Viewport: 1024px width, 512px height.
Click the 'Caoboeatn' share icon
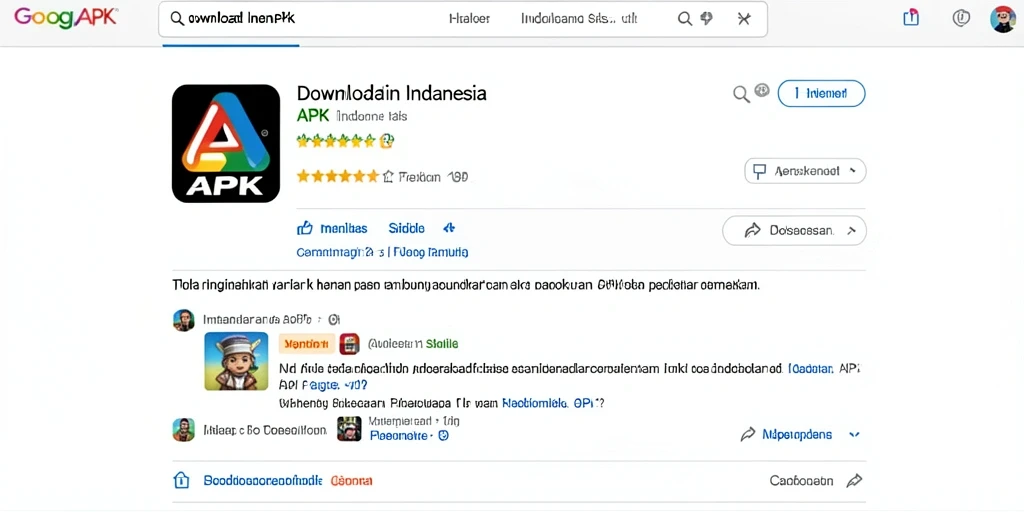[854, 481]
